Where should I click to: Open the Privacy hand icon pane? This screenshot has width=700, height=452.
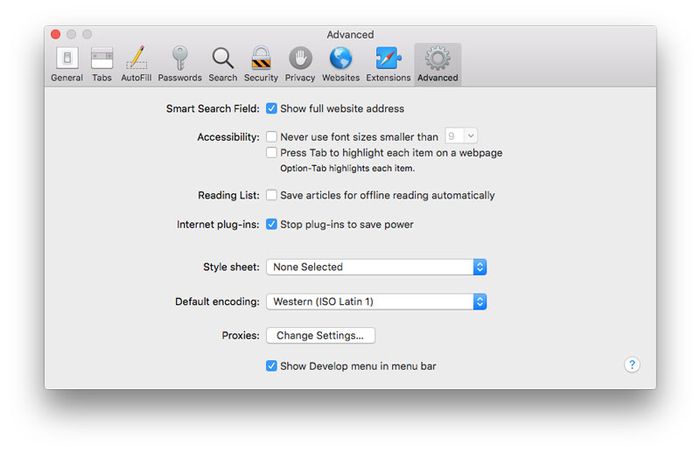click(300, 64)
